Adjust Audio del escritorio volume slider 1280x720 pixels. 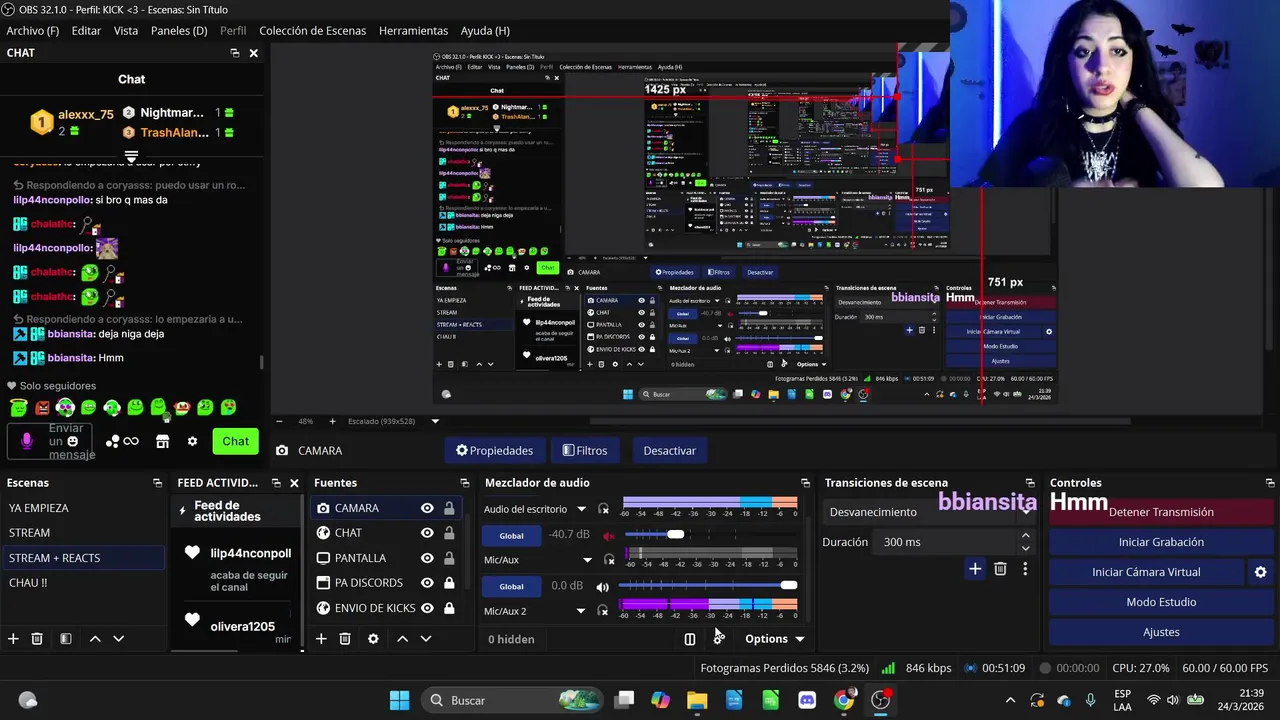pyautogui.click(x=676, y=535)
